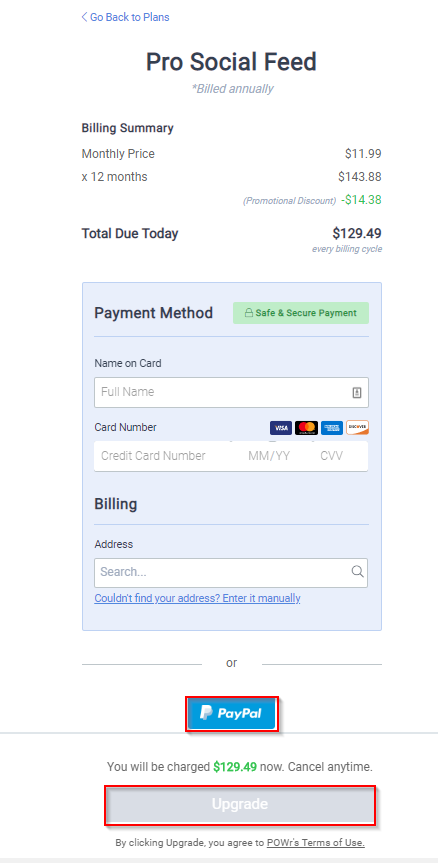Viewport: 438px width, 863px height.
Task: Go Back to Plans link
Action: pos(125,17)
